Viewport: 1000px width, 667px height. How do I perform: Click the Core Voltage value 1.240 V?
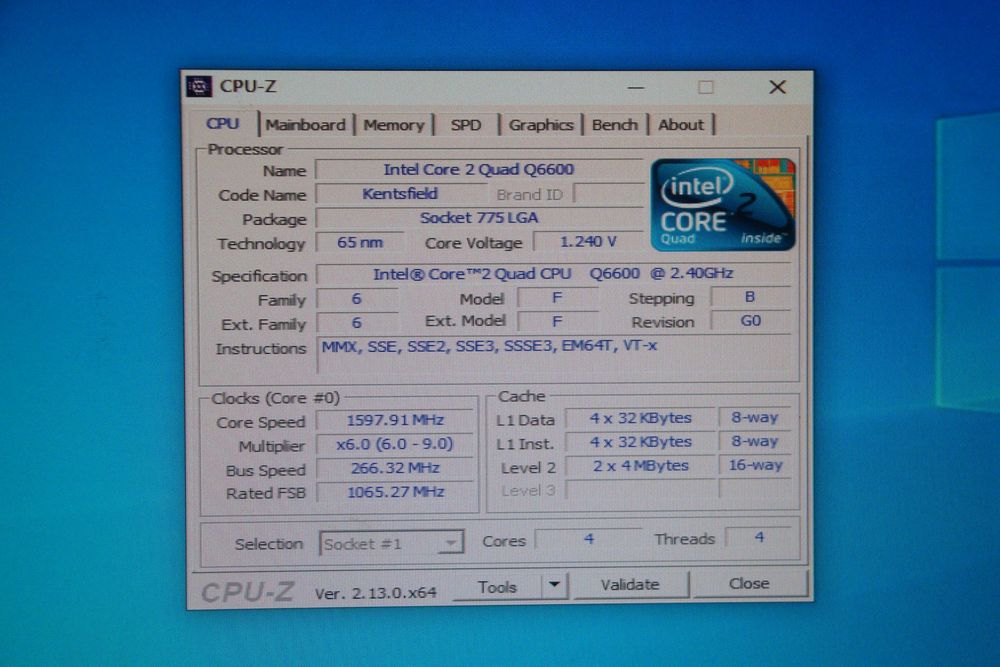point(588,242)
